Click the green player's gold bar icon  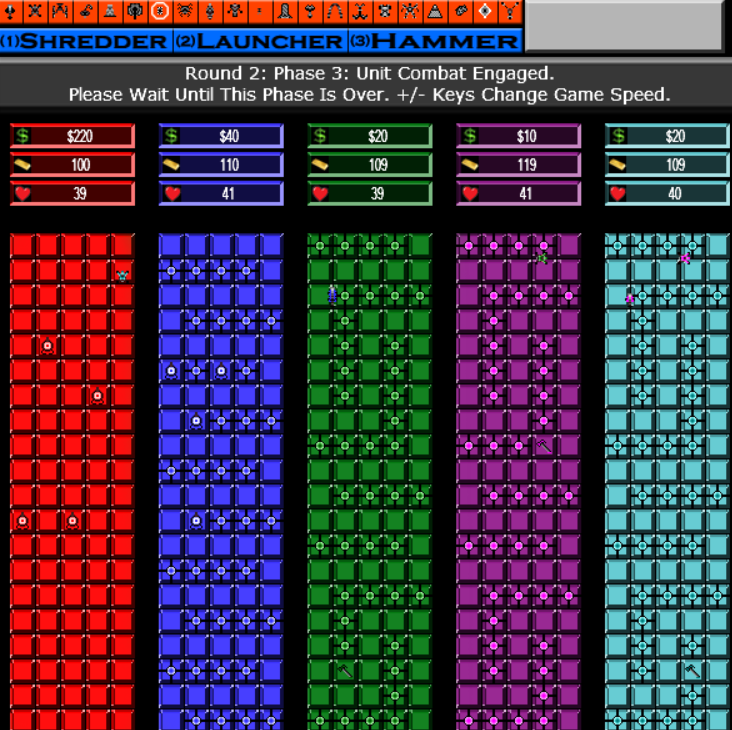coord(320,165)
